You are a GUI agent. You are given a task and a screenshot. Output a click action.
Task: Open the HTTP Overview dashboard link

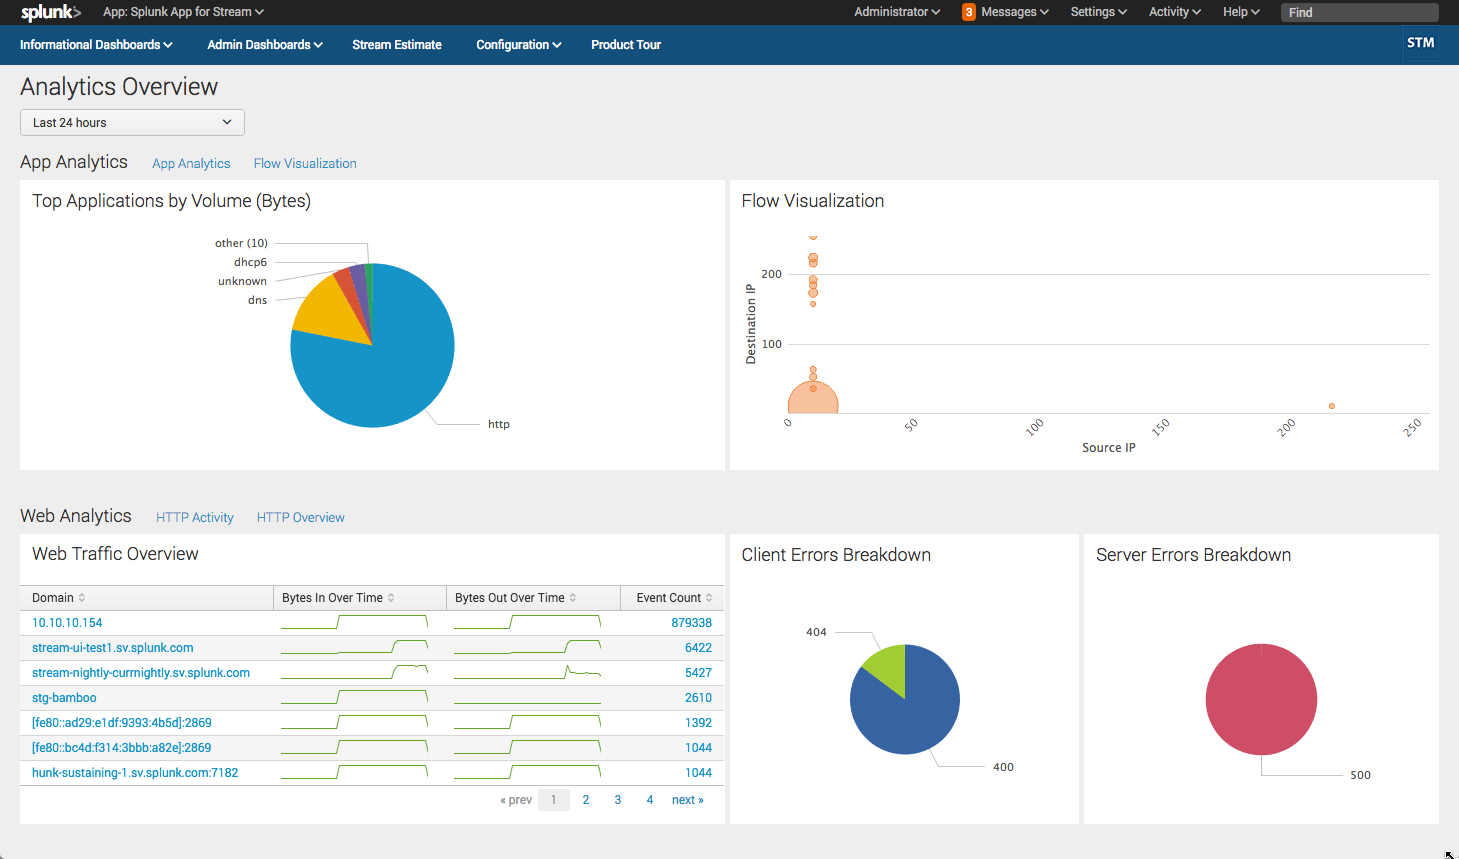pyautogui.click(x=300, y=517)
